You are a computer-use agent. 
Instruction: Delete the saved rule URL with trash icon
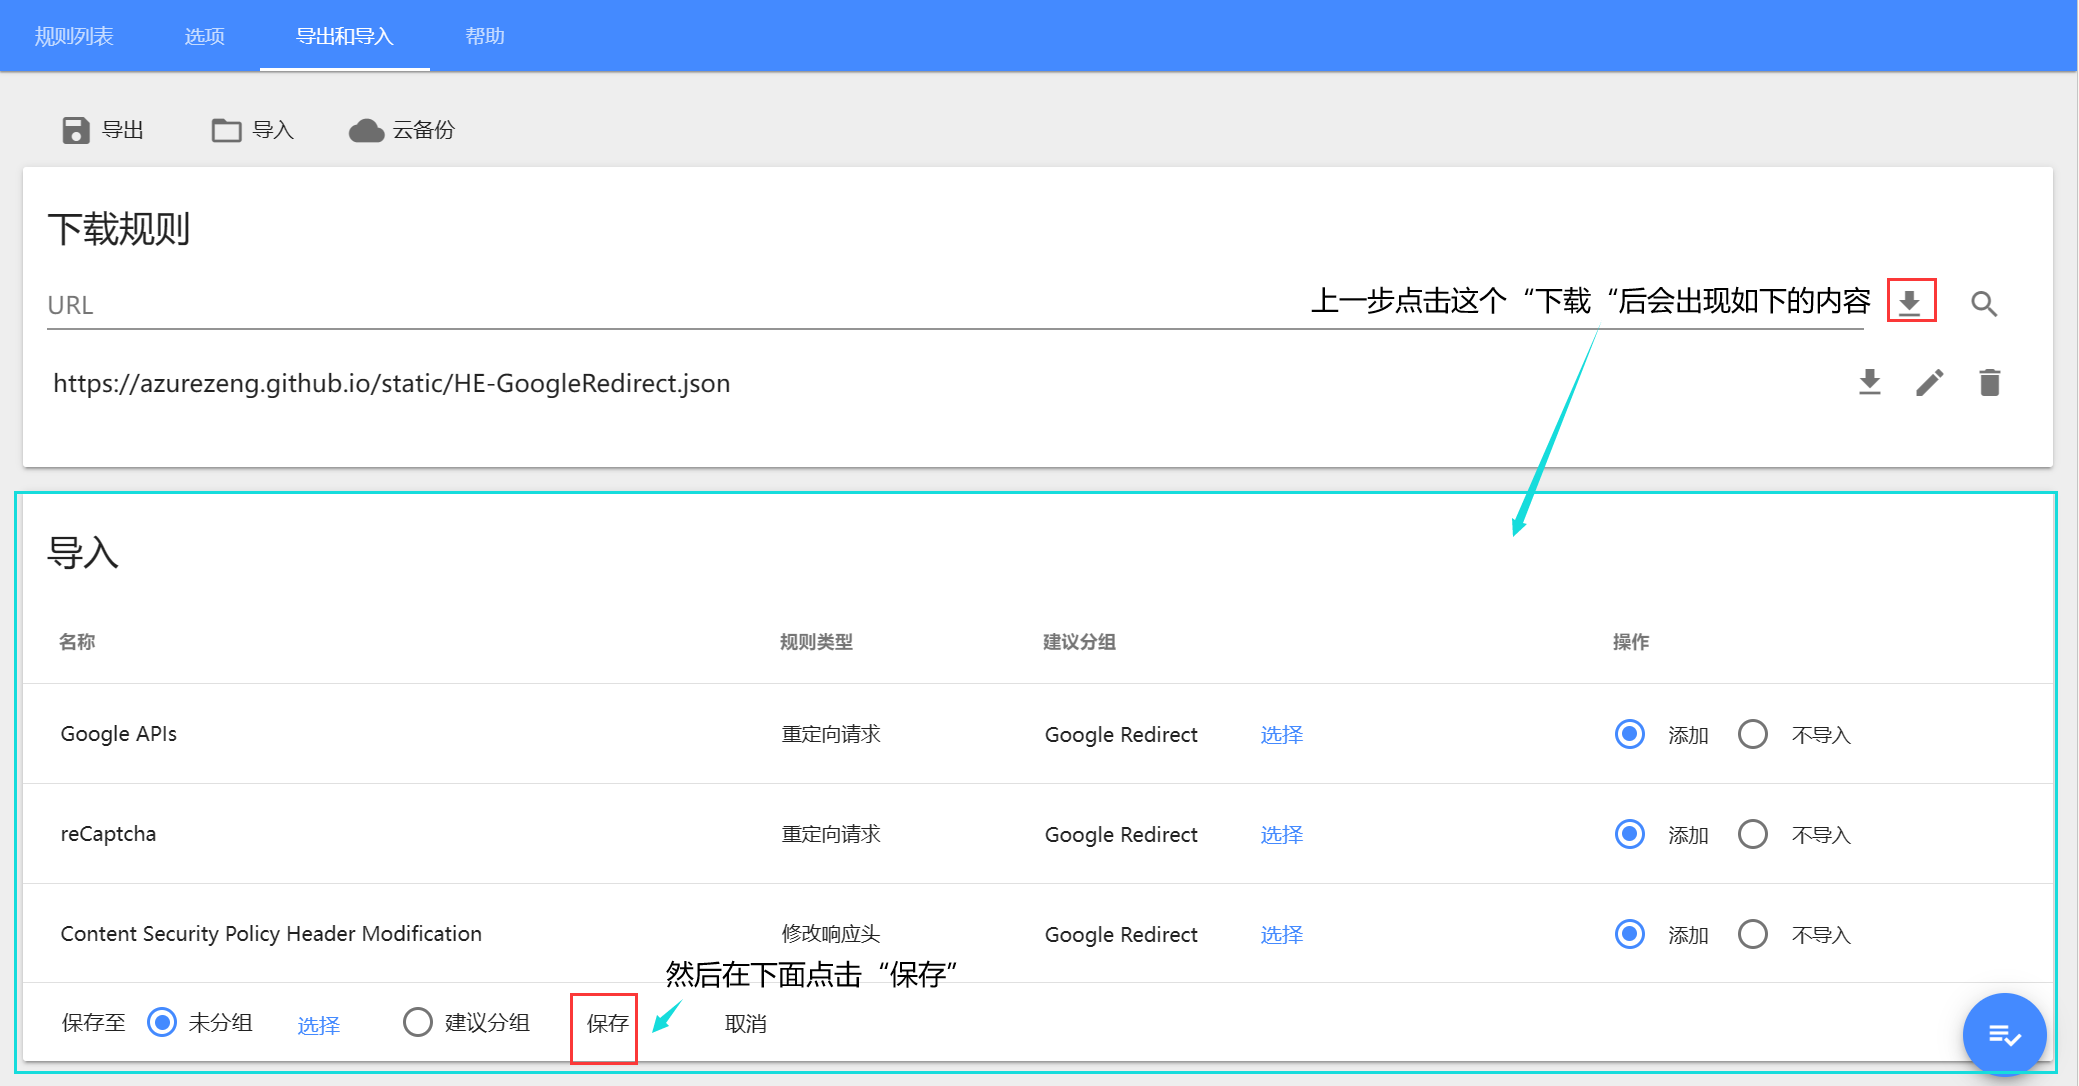coord(1989,382)
